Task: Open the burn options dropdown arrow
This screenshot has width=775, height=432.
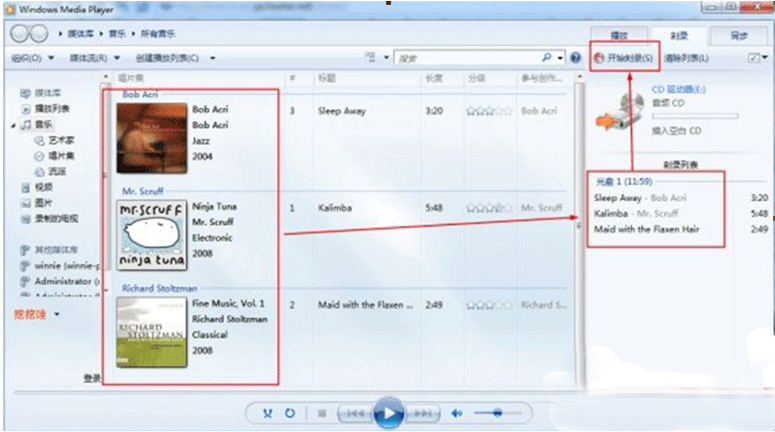Action: click(x=765, y=58)
